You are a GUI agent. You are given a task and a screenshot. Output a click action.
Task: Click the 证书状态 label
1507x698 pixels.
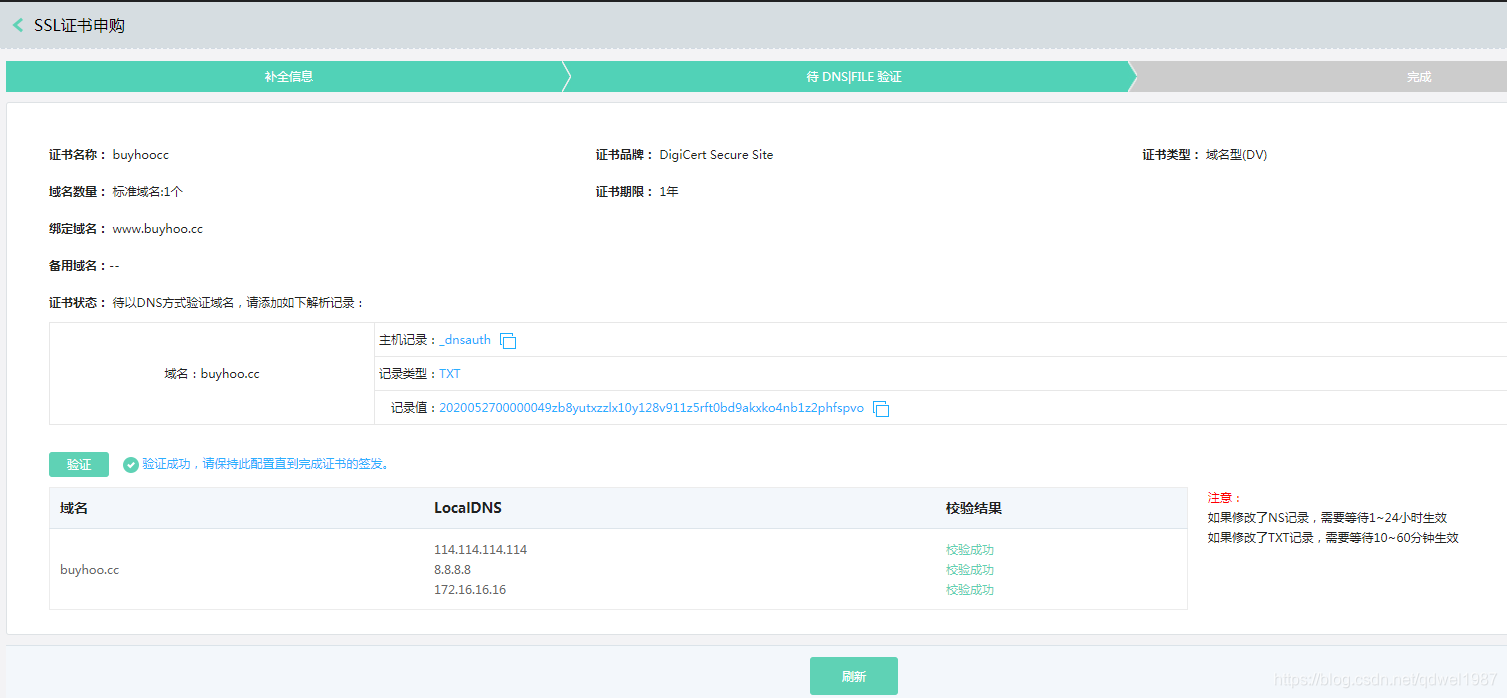click(x=77, y=303)
